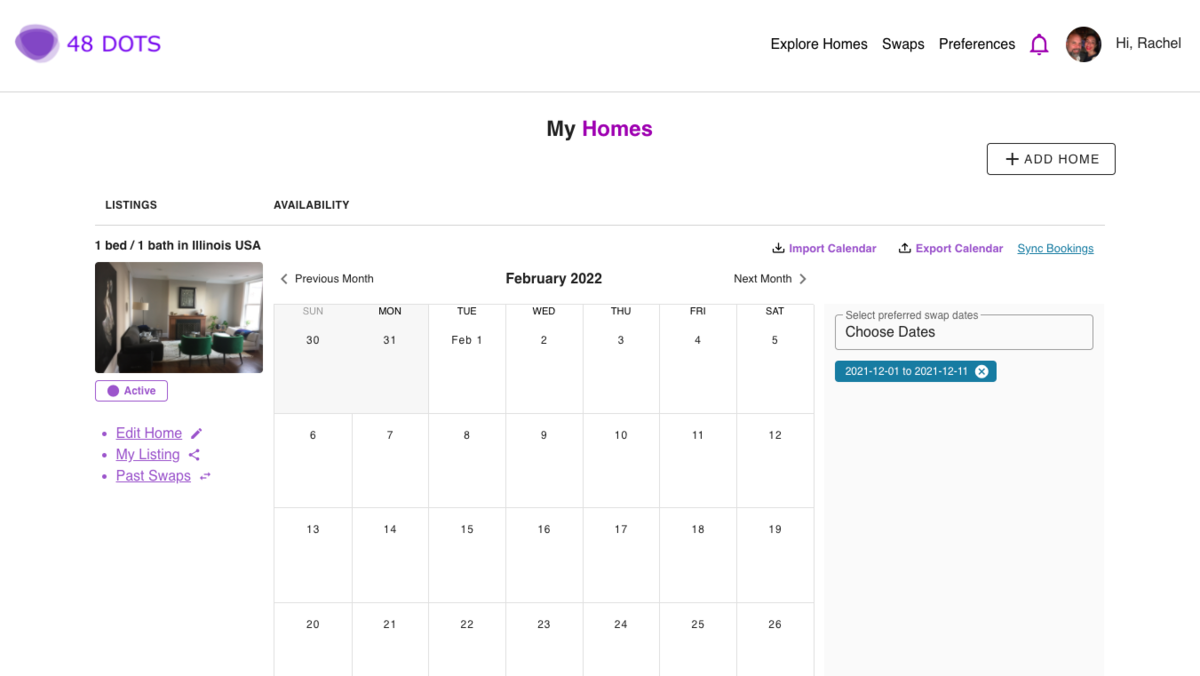Image resolution: width=1200 pixels, height=676 pixels.
Task: Click the share icon beside My Listing
Action: pos(194,455)
